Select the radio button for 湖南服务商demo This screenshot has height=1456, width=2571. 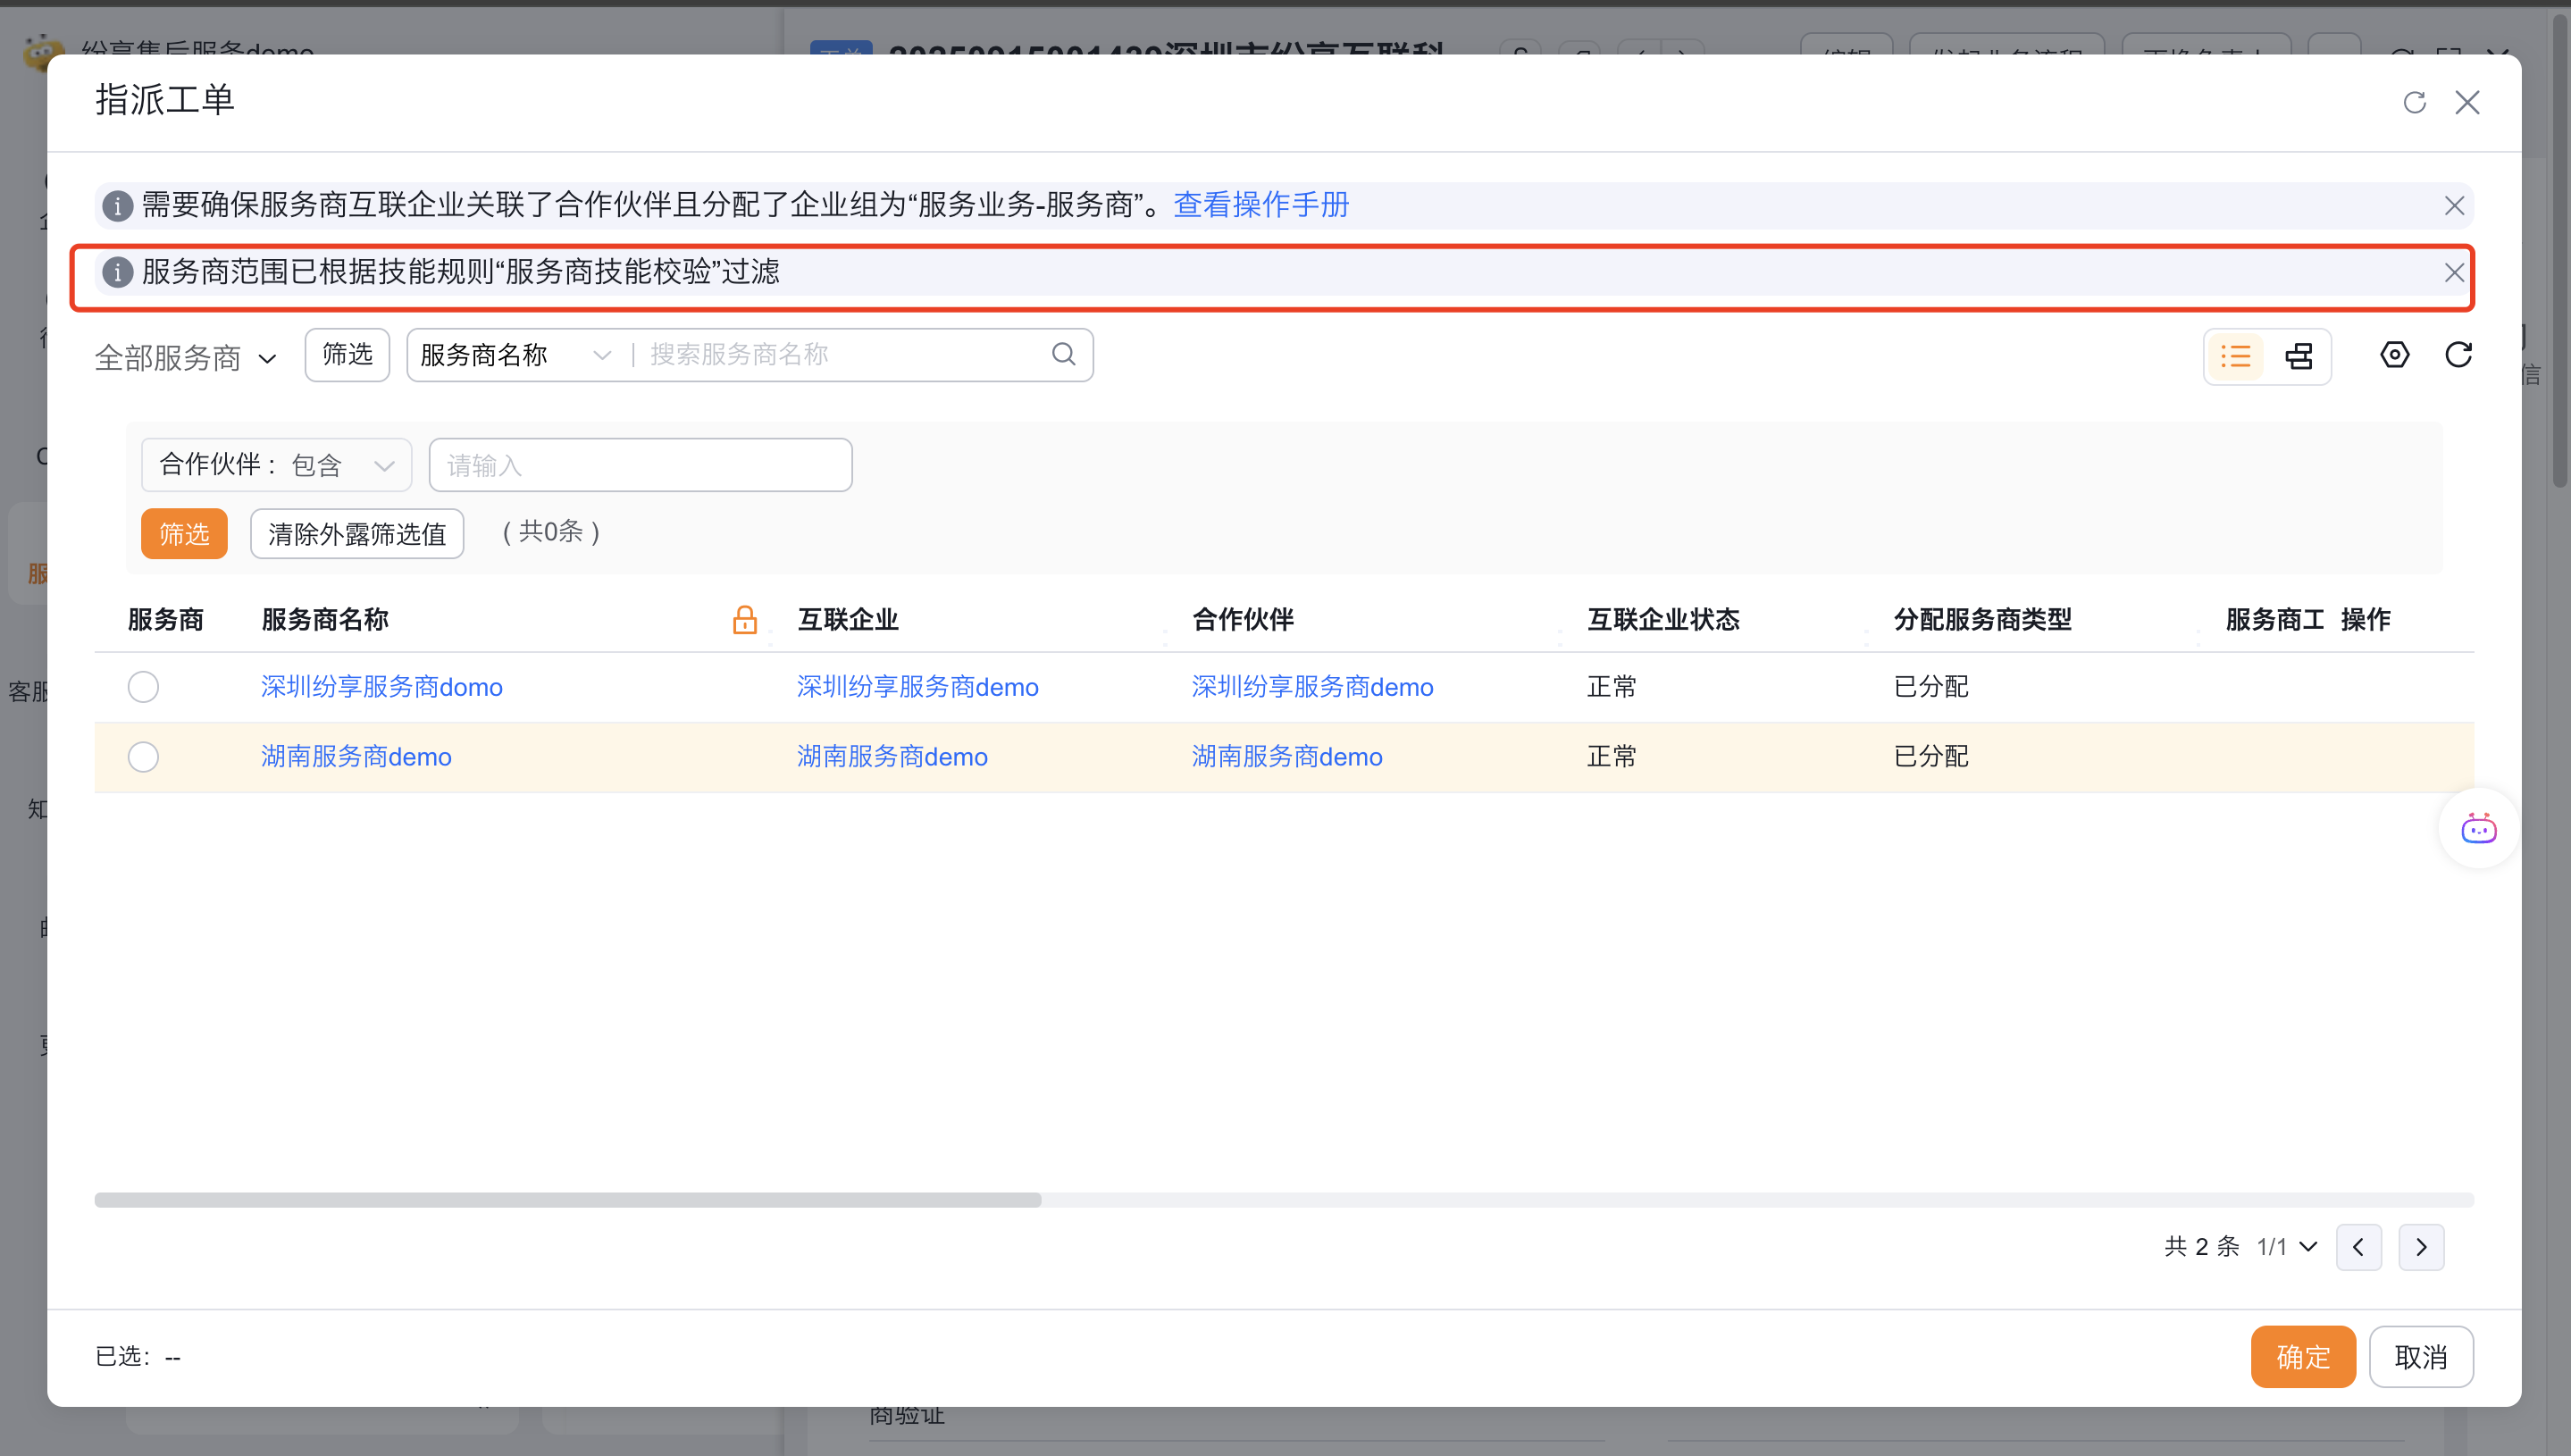pos(143,757)
